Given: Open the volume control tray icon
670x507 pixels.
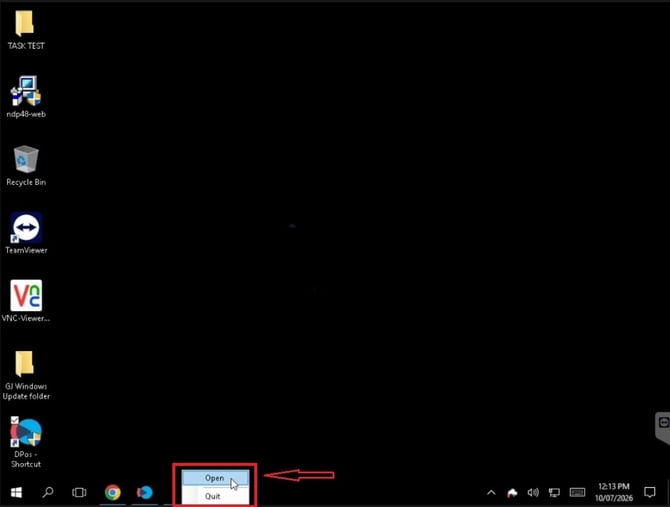Looking at the screenshot, I should coord(533,493).
